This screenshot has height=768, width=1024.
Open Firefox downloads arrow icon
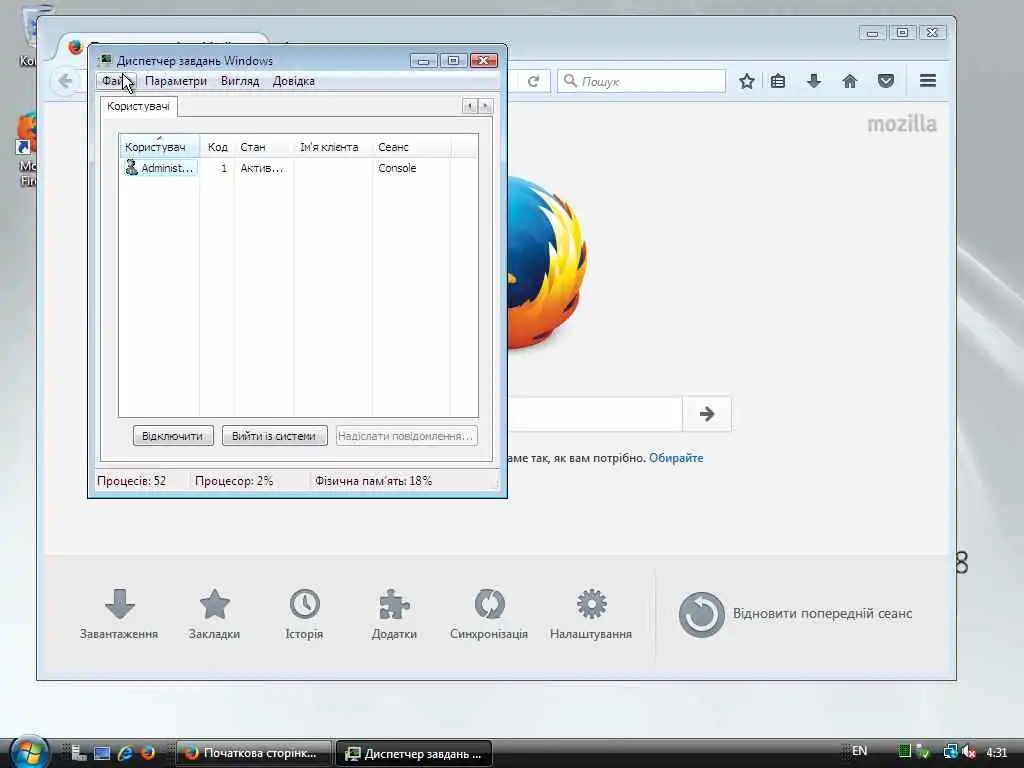coord(814,81)
